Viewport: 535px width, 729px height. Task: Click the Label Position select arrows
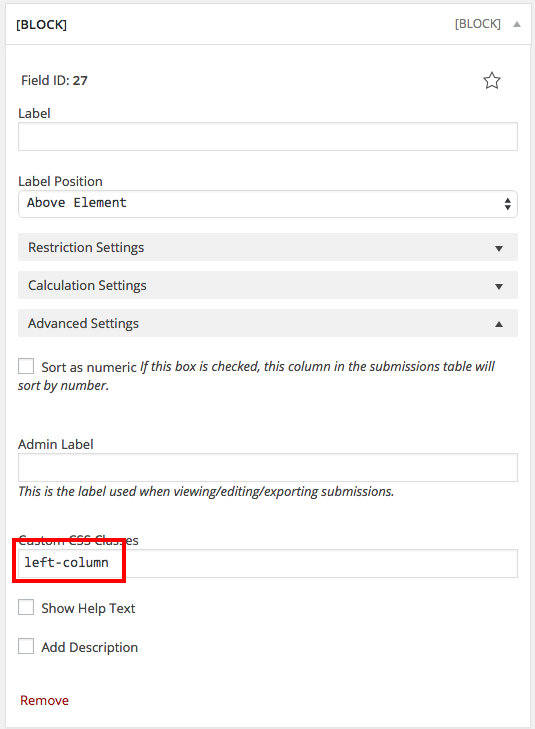pyautogui.click(x=508, y=204)
